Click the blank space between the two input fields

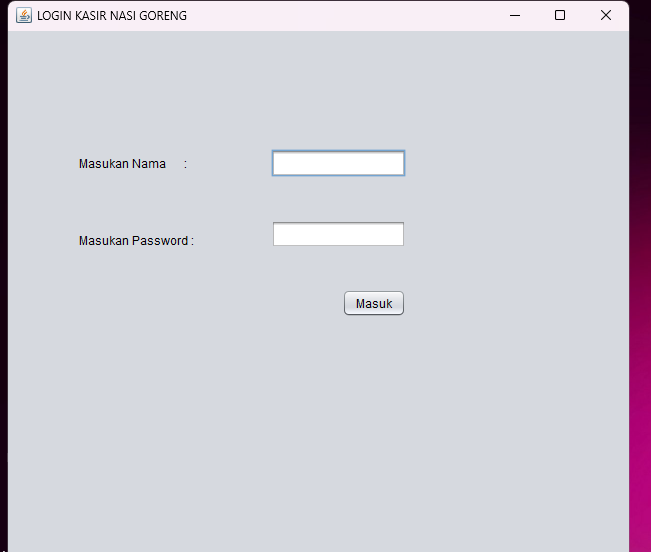338,199
